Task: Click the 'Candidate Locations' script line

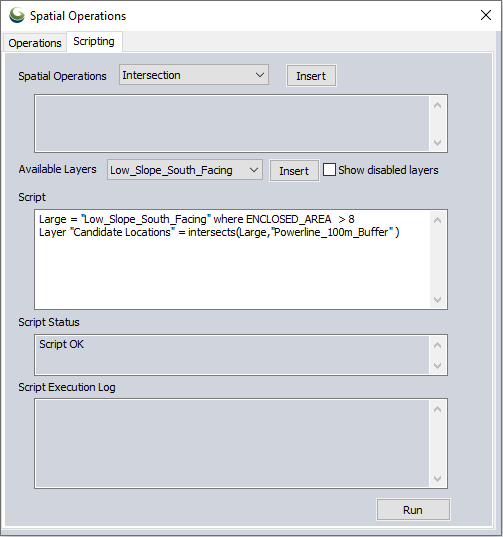Action: 219,232
